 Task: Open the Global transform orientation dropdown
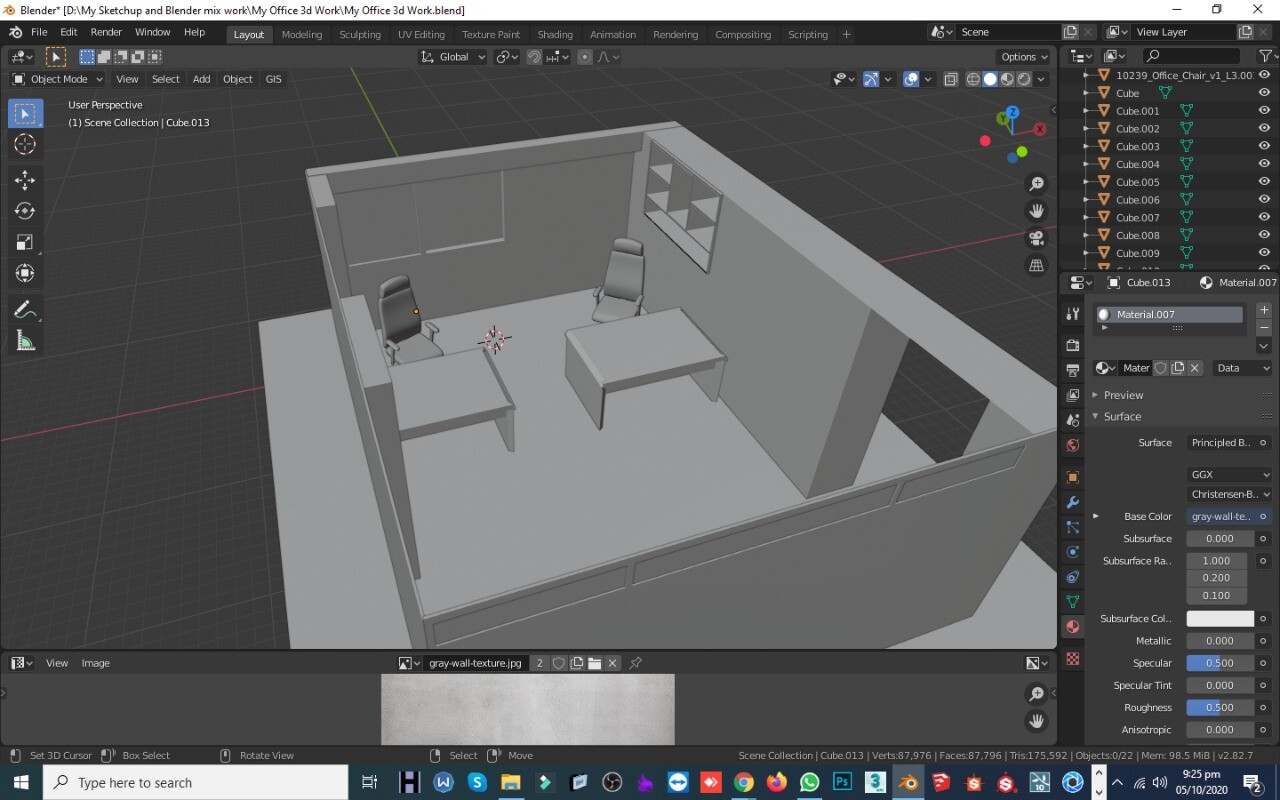coord(453,57)
